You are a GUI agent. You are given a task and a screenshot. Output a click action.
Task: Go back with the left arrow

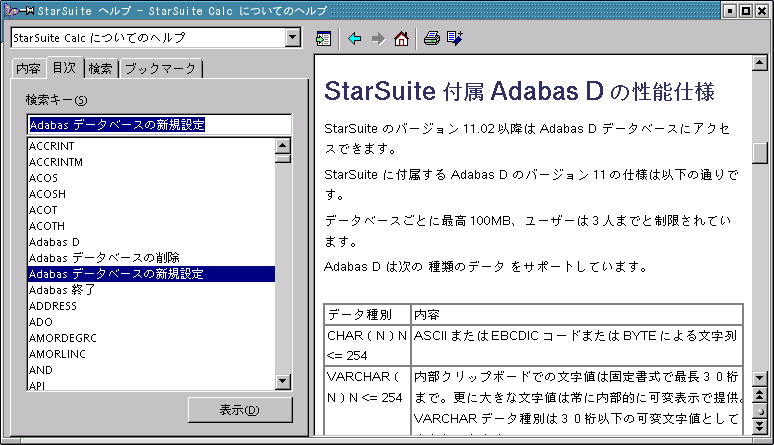click(354, 39)
